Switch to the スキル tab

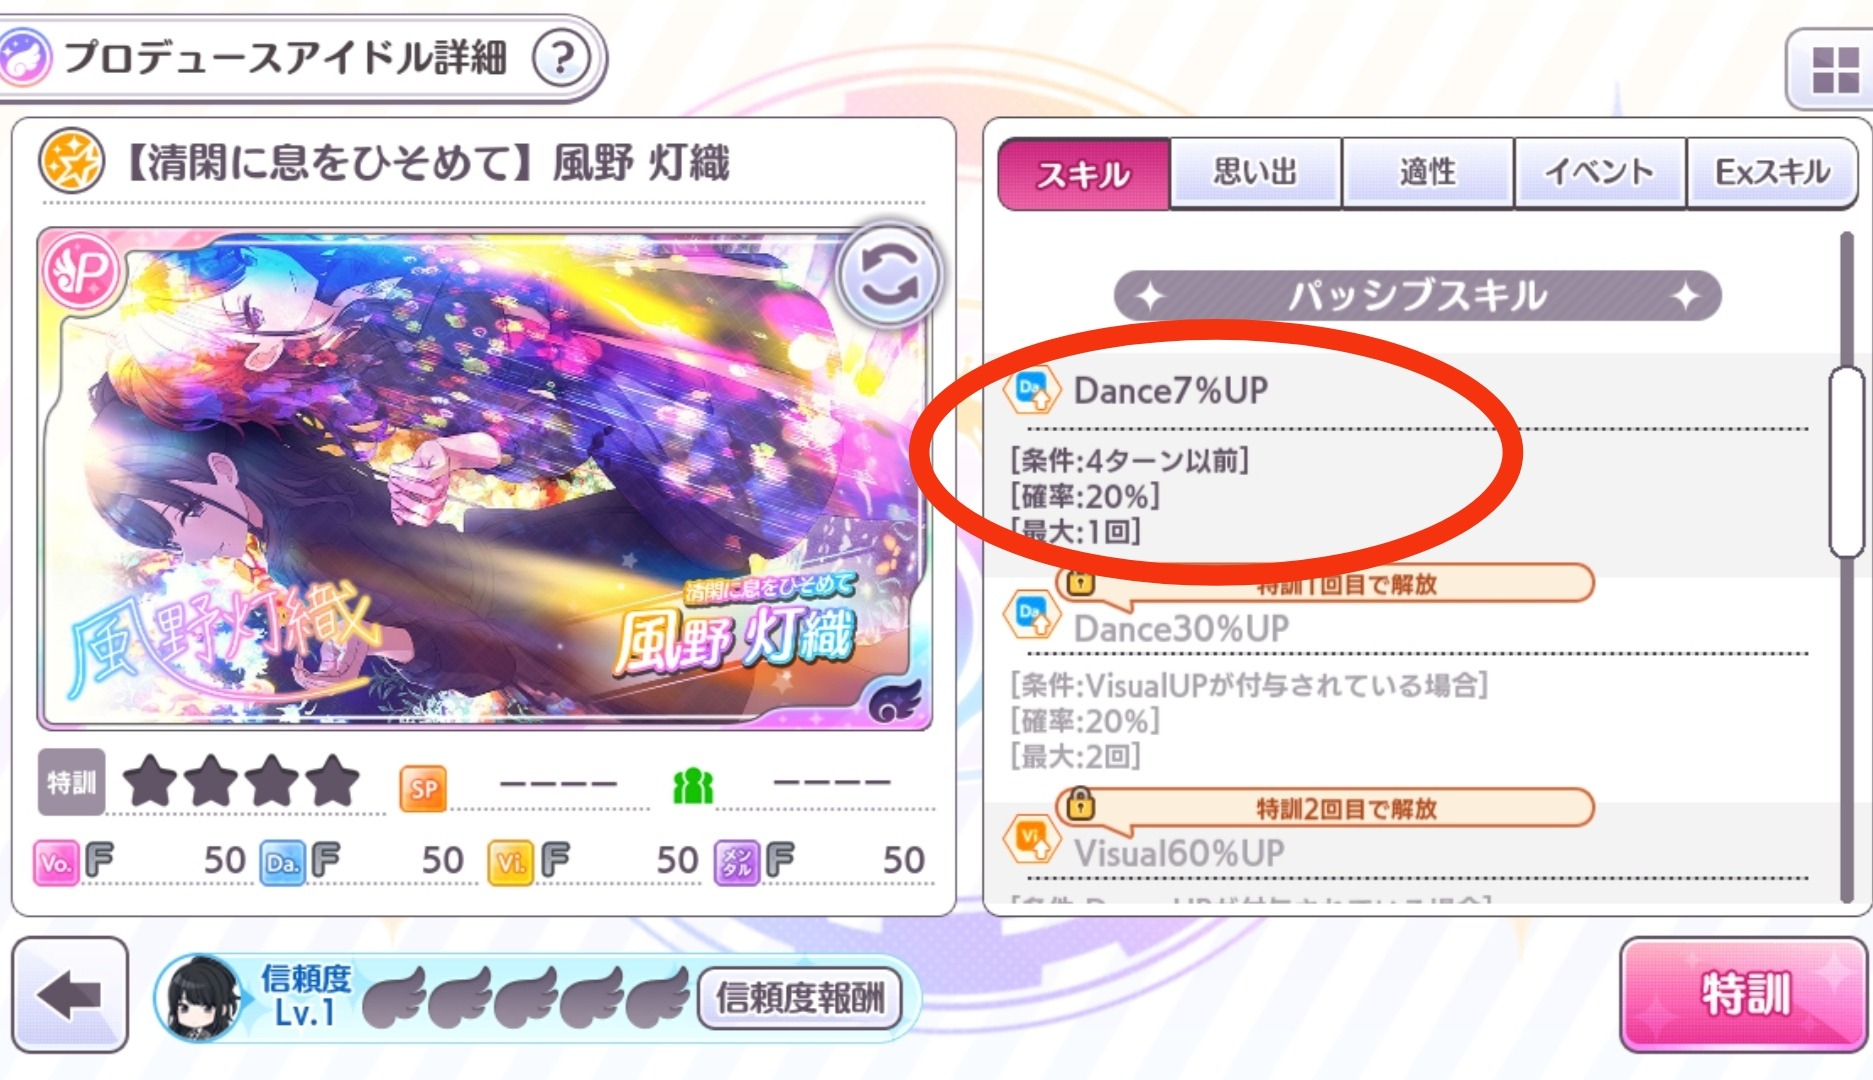[1083, 175]
